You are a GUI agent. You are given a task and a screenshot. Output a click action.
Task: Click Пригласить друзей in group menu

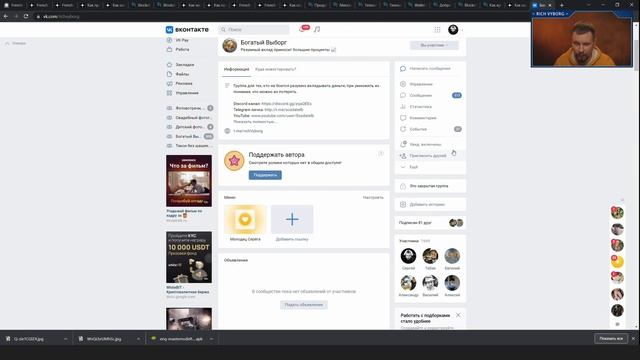click(x=430, y=156)
